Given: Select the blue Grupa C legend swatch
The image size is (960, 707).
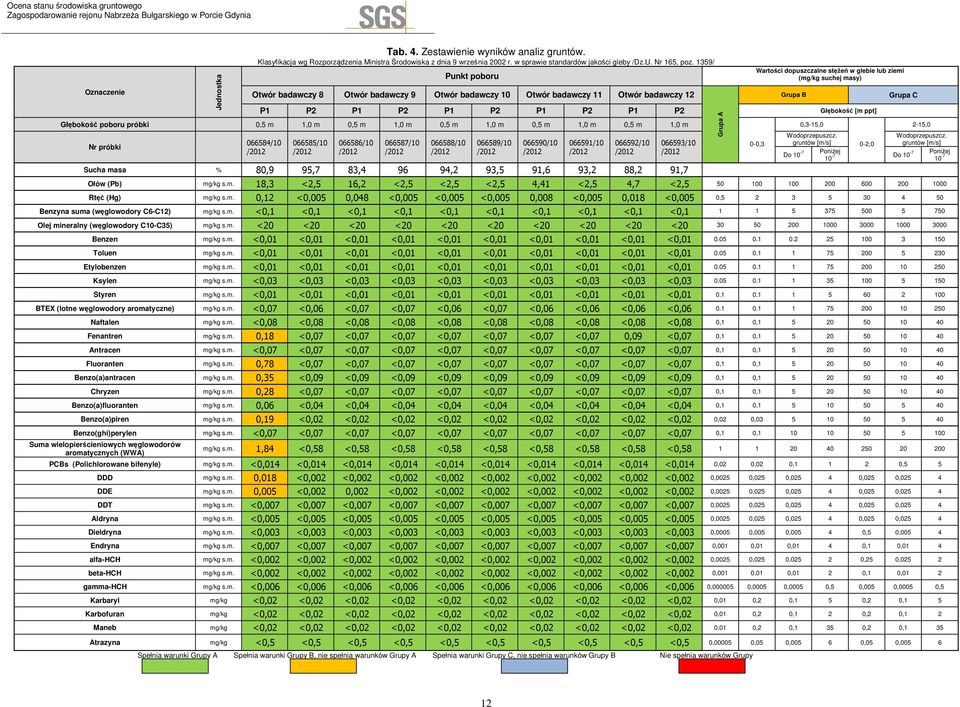Looking at the screenshot, I should [534, 666].
